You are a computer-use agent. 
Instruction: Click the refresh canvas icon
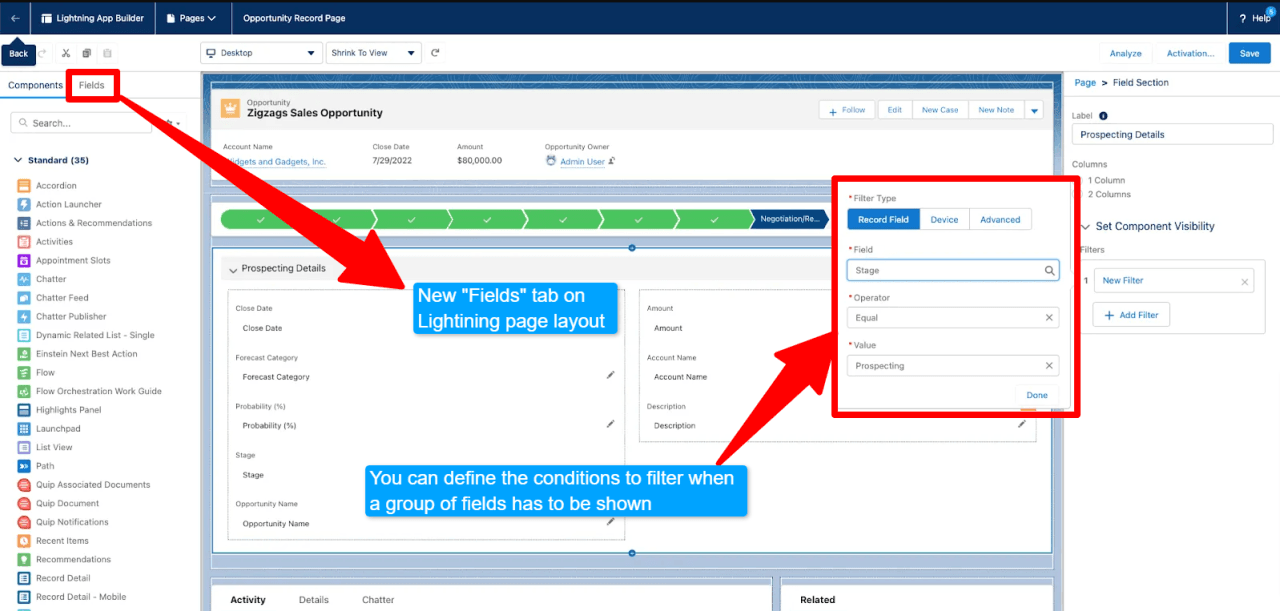coord(435,53)
